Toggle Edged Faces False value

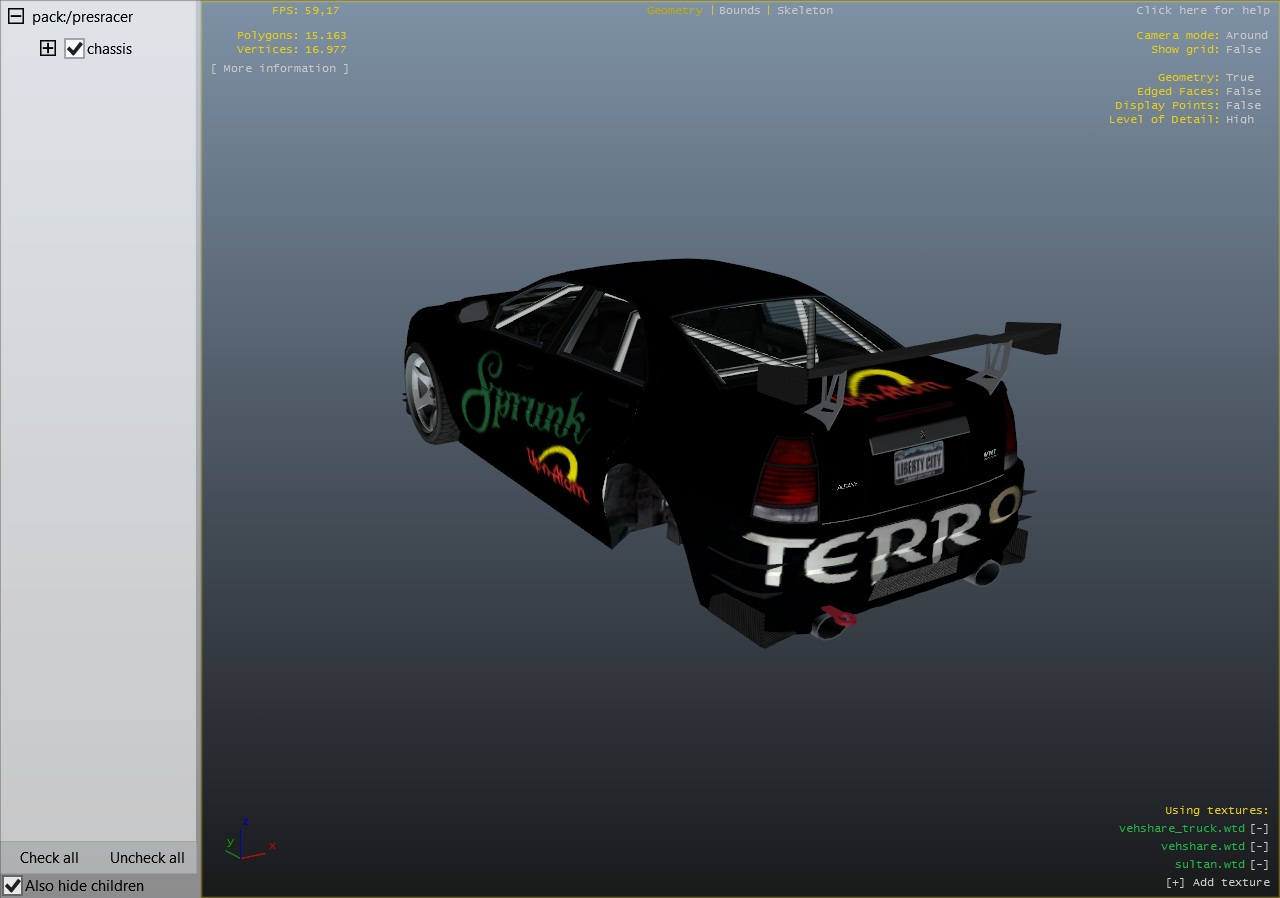(x=1244, y=91)
